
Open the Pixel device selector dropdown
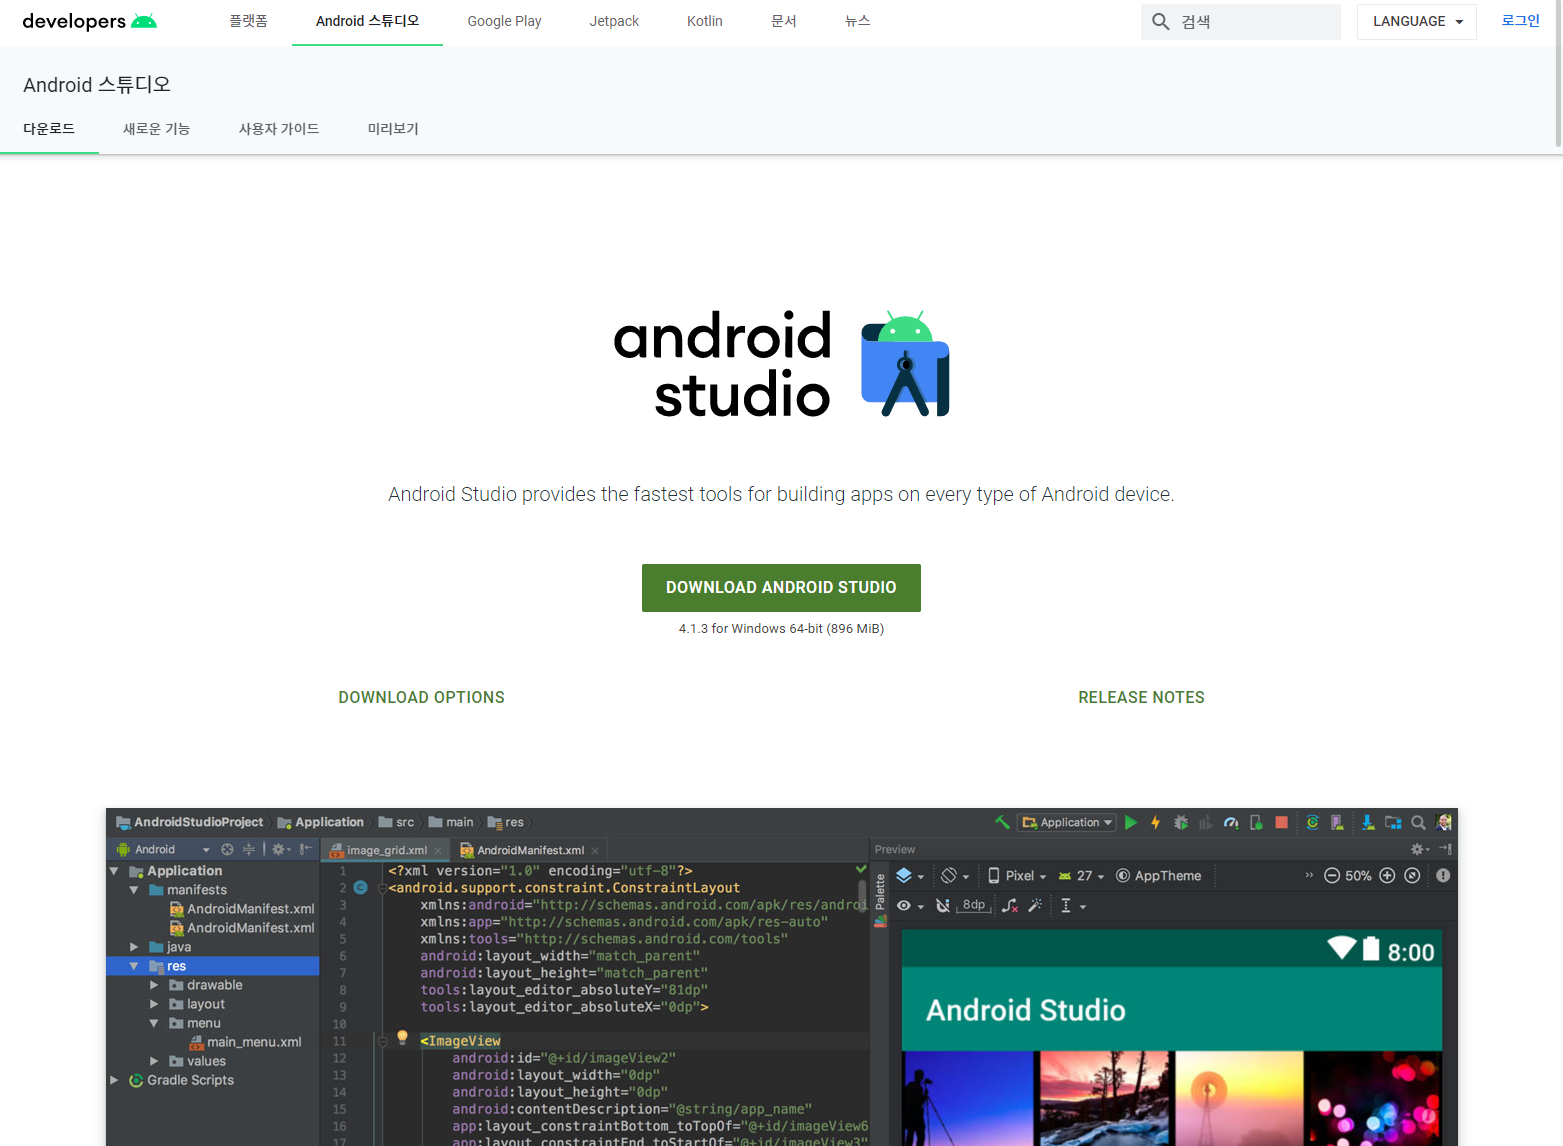tap(1017, 875)
